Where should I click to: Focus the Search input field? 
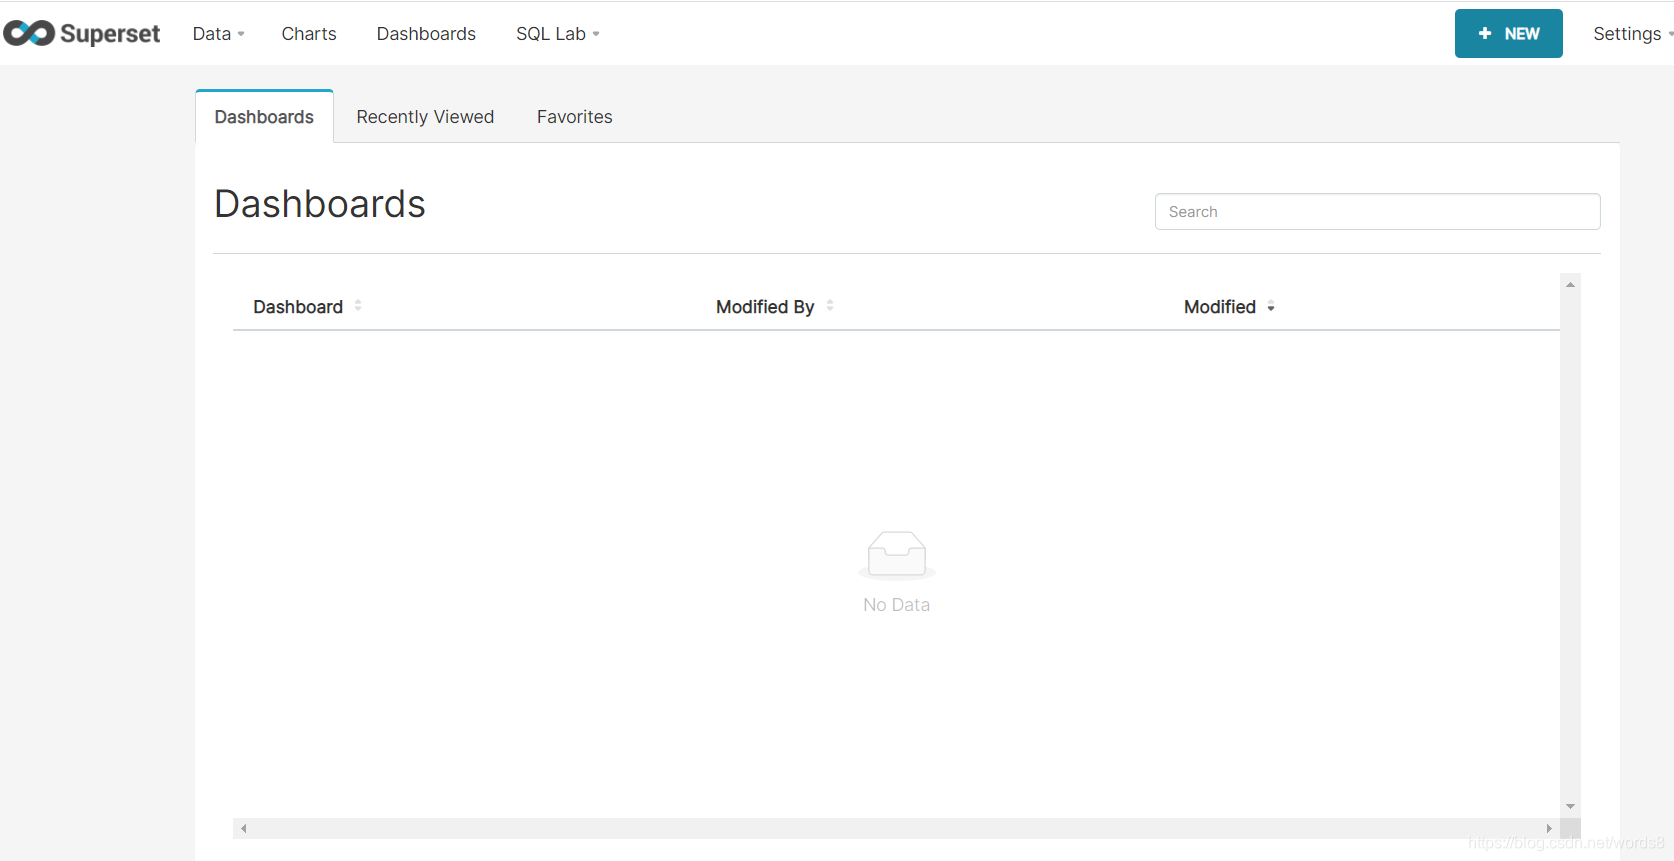coord(1377,212)
